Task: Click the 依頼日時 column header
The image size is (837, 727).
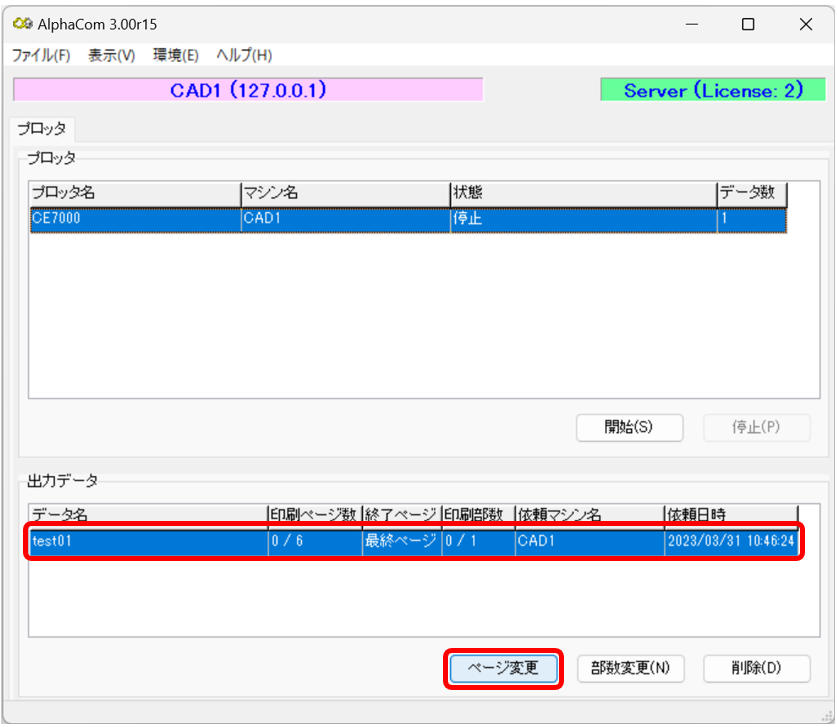Action: (x=730, y=515)
